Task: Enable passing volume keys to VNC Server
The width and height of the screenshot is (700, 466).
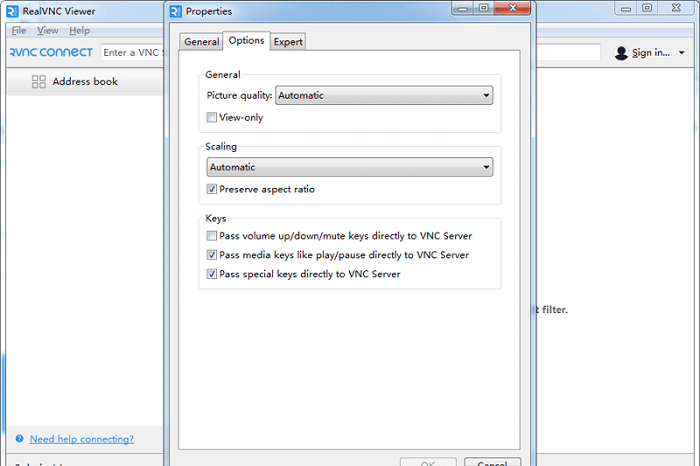Action: (212, 236)
